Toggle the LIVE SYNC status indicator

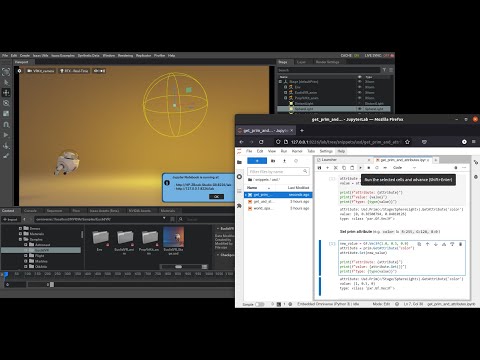378,55
